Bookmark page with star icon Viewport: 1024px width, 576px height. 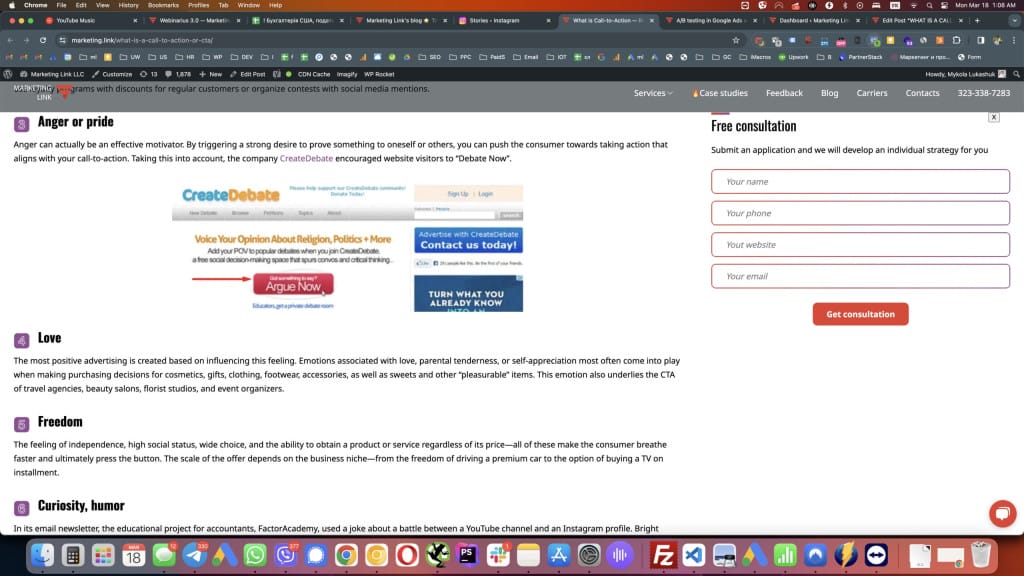click(736, 40)
